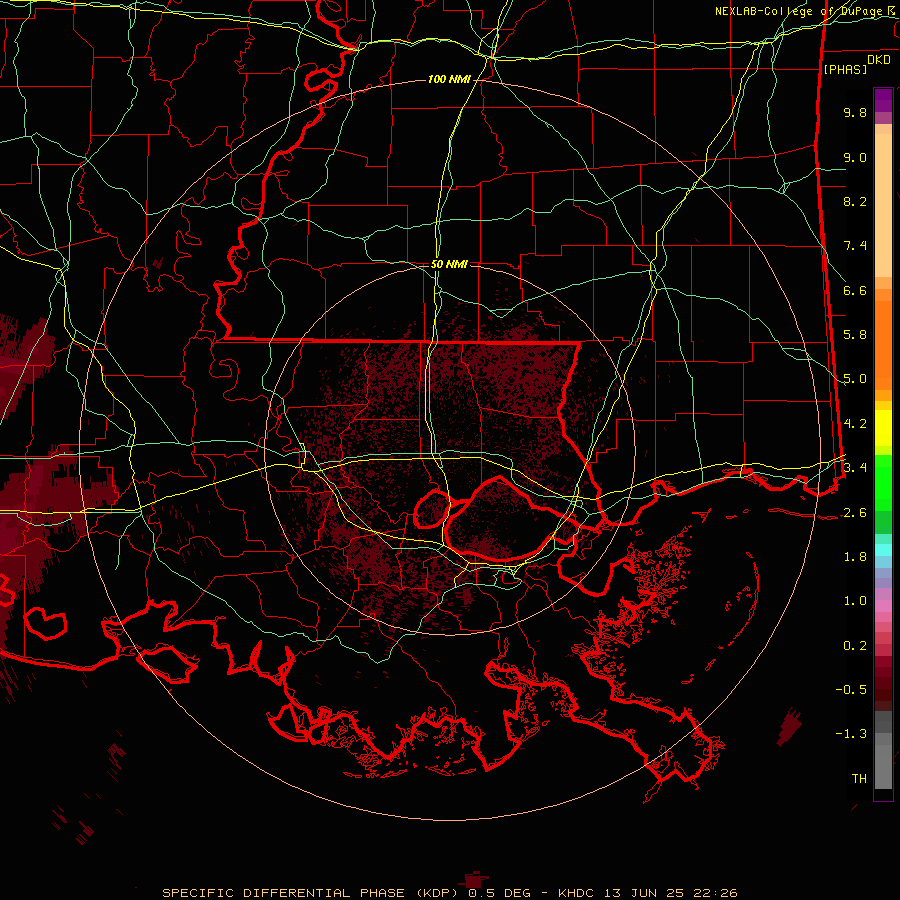Click the DKD label above the color bar
900x900 pixels.
coord(879,60)
